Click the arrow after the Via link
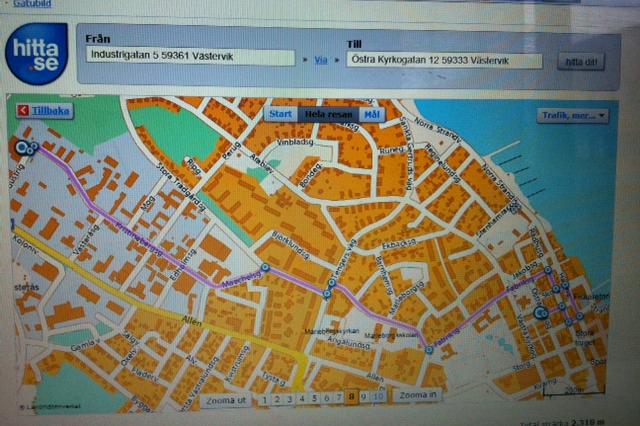 pos(338,60)
